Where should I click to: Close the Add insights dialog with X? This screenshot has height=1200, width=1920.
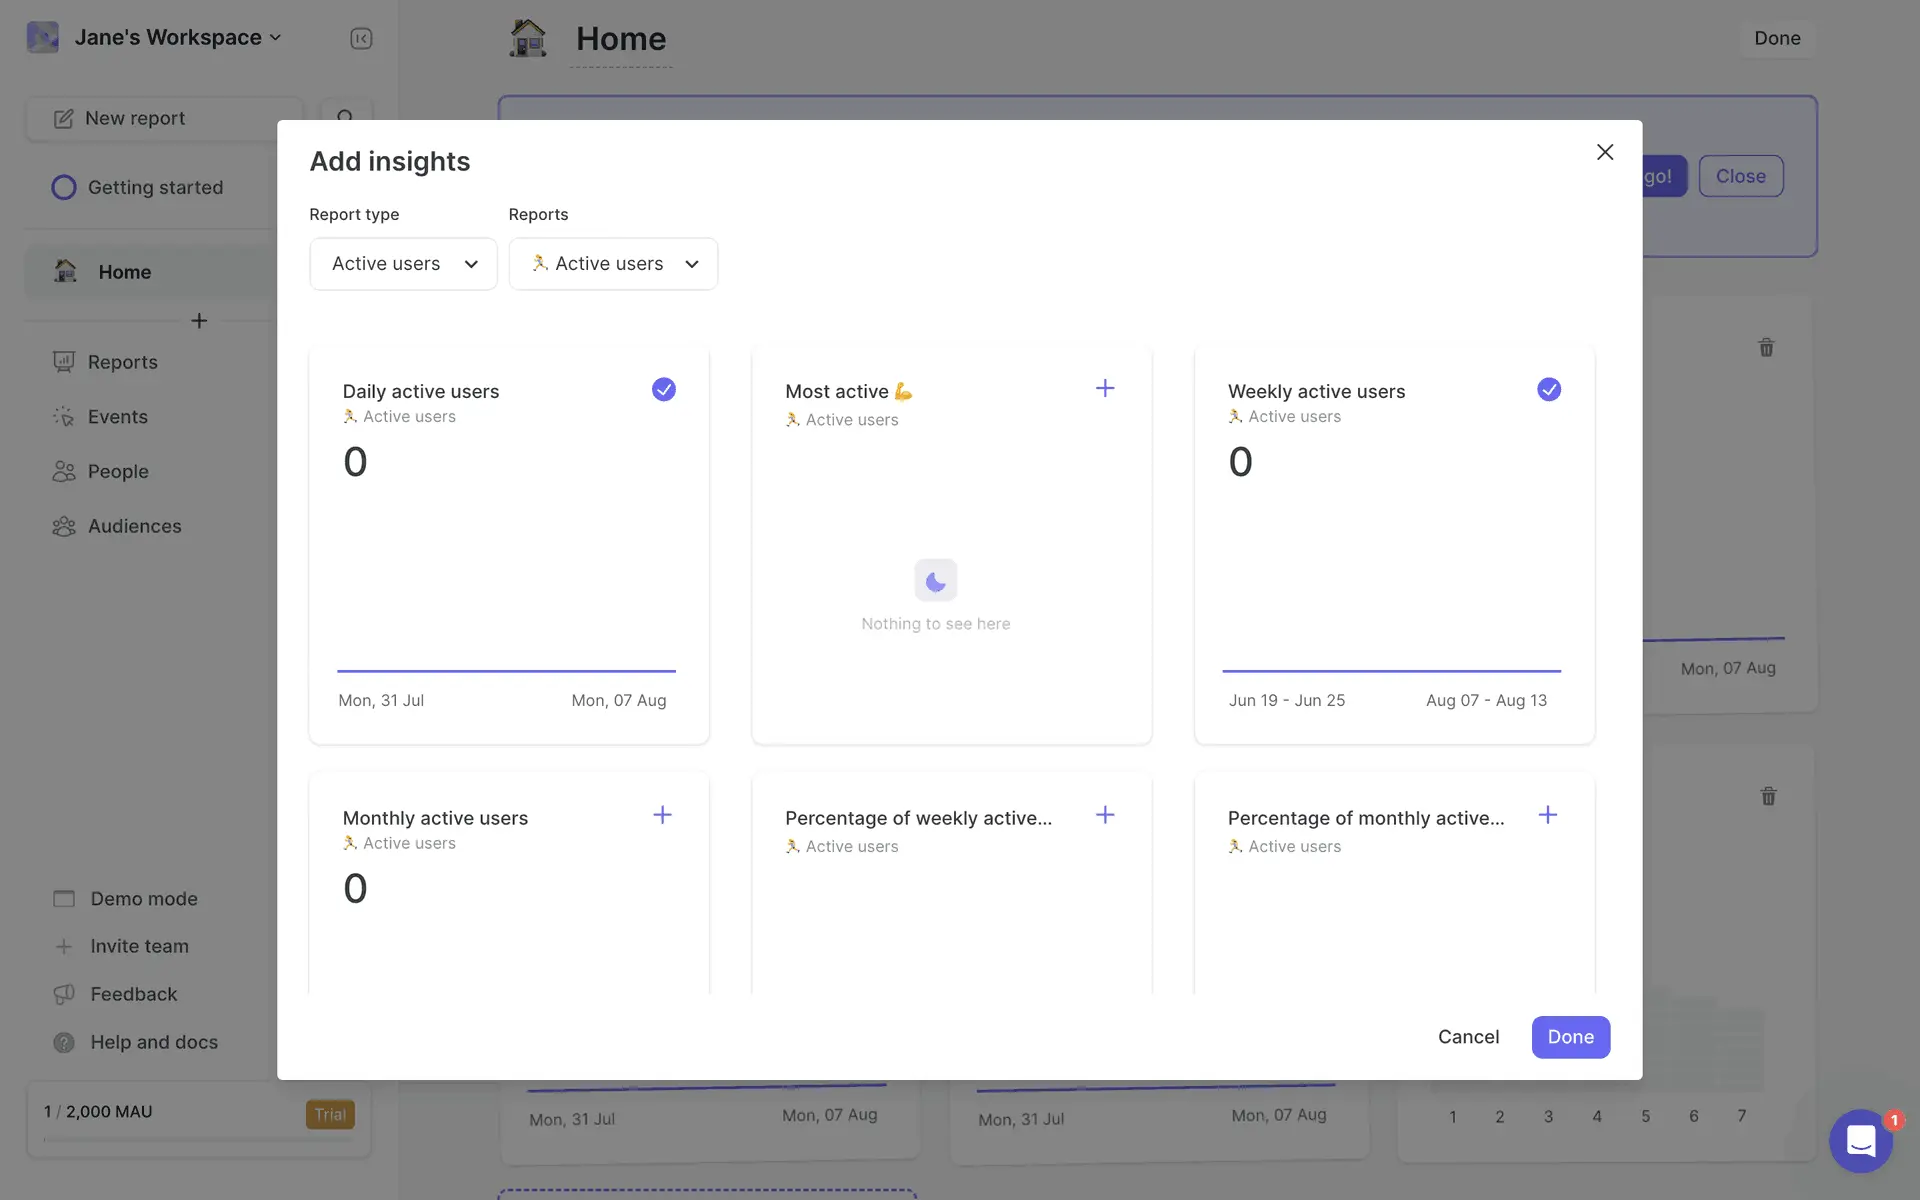(1604, 152)
